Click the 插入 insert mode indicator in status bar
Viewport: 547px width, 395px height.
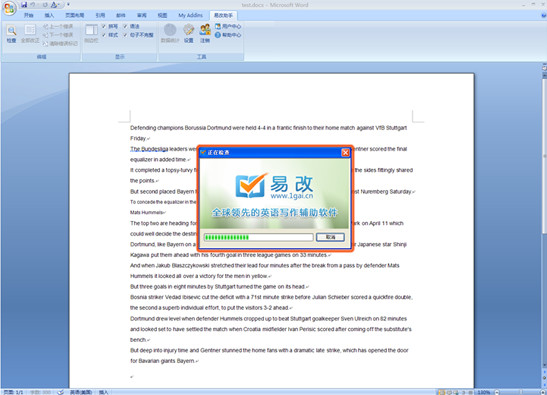point(103,392)
